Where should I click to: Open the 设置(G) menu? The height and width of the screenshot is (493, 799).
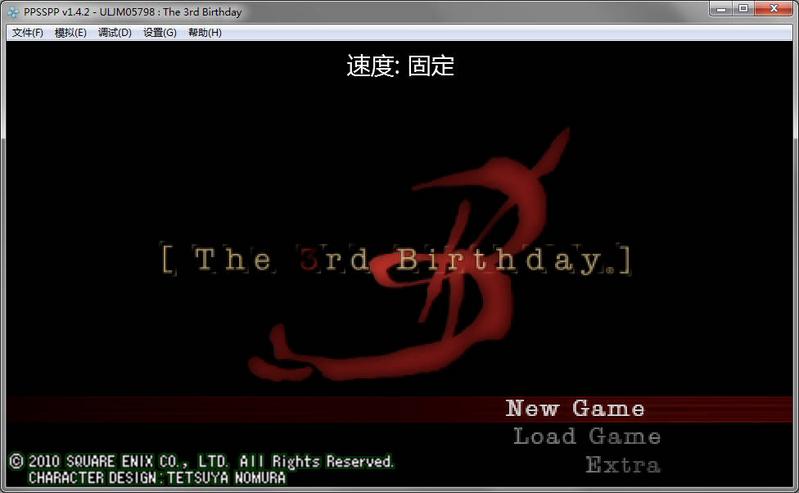point(159,32)
